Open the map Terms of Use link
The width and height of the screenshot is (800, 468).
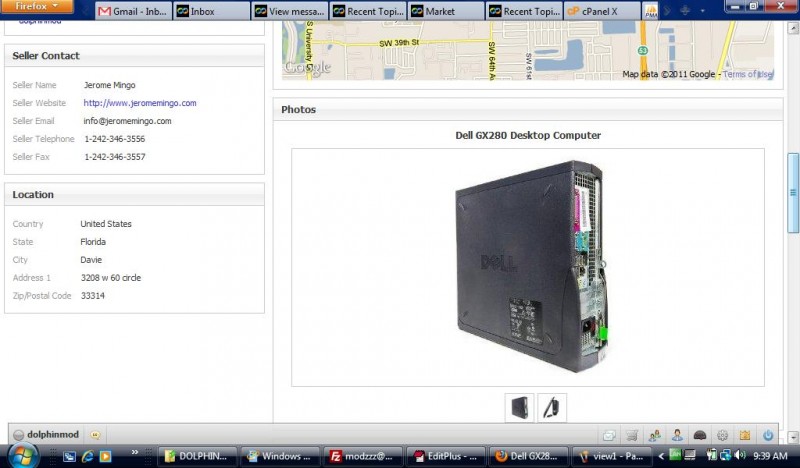(x=747, y=75)
